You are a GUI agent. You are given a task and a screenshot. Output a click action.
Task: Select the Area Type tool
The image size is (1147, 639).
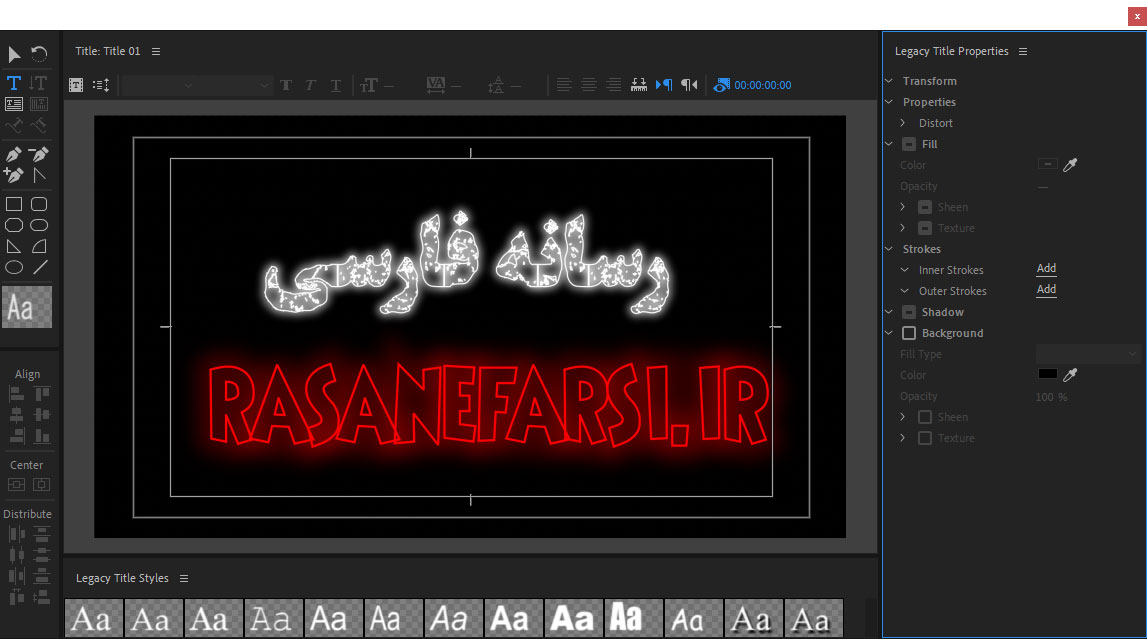[14, 104]
